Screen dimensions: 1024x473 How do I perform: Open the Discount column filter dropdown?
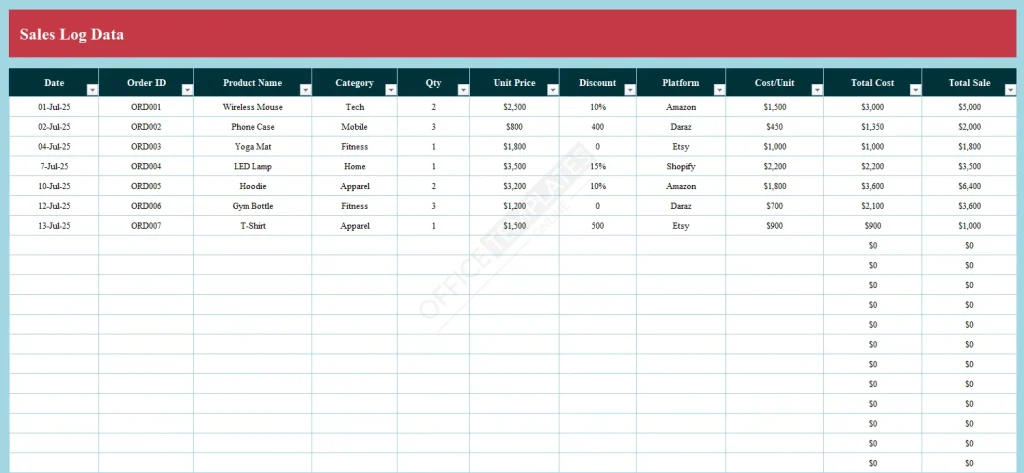point(630,90)
